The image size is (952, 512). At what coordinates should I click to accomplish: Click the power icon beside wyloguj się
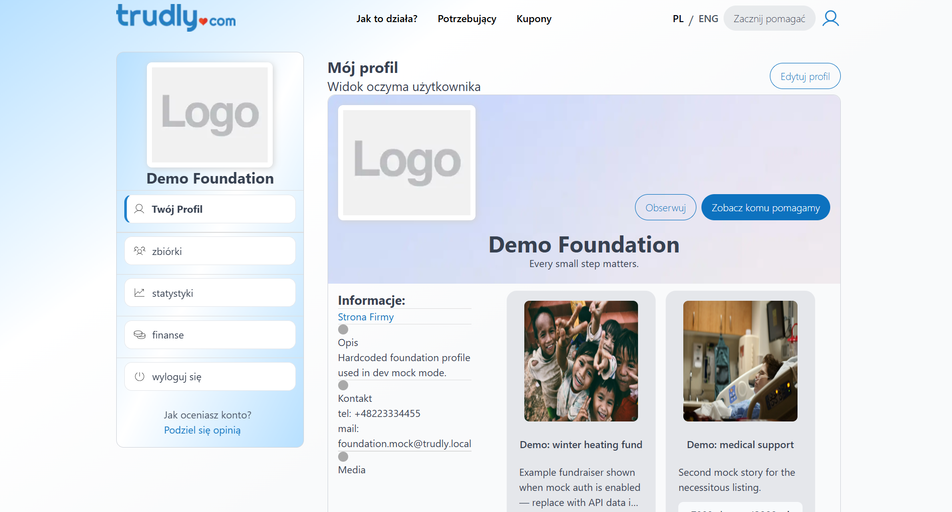click(139, 377)
